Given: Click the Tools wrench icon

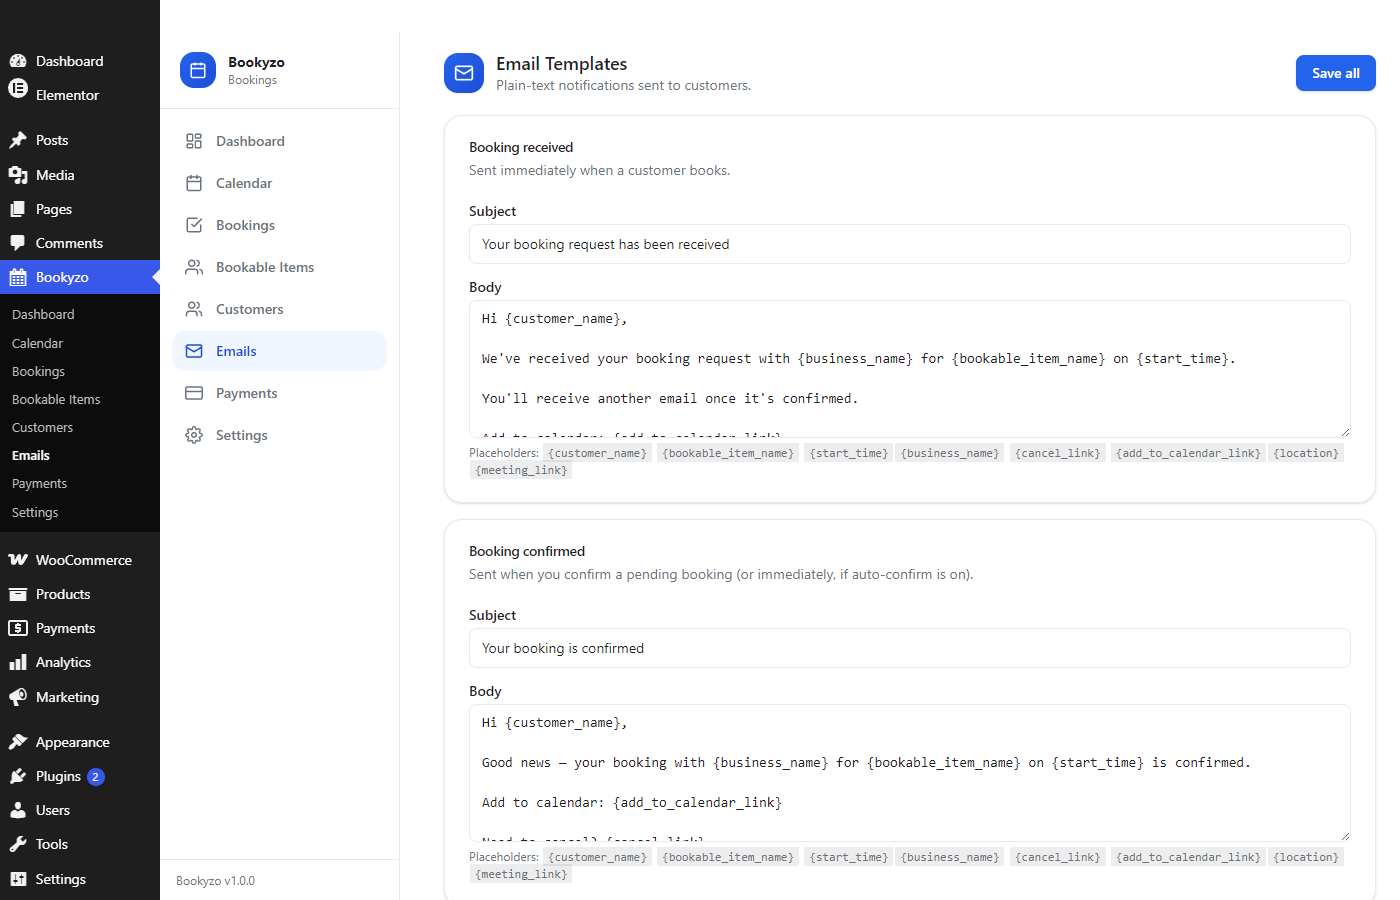Looking at the screenshot, I should (x=18, y=844).
